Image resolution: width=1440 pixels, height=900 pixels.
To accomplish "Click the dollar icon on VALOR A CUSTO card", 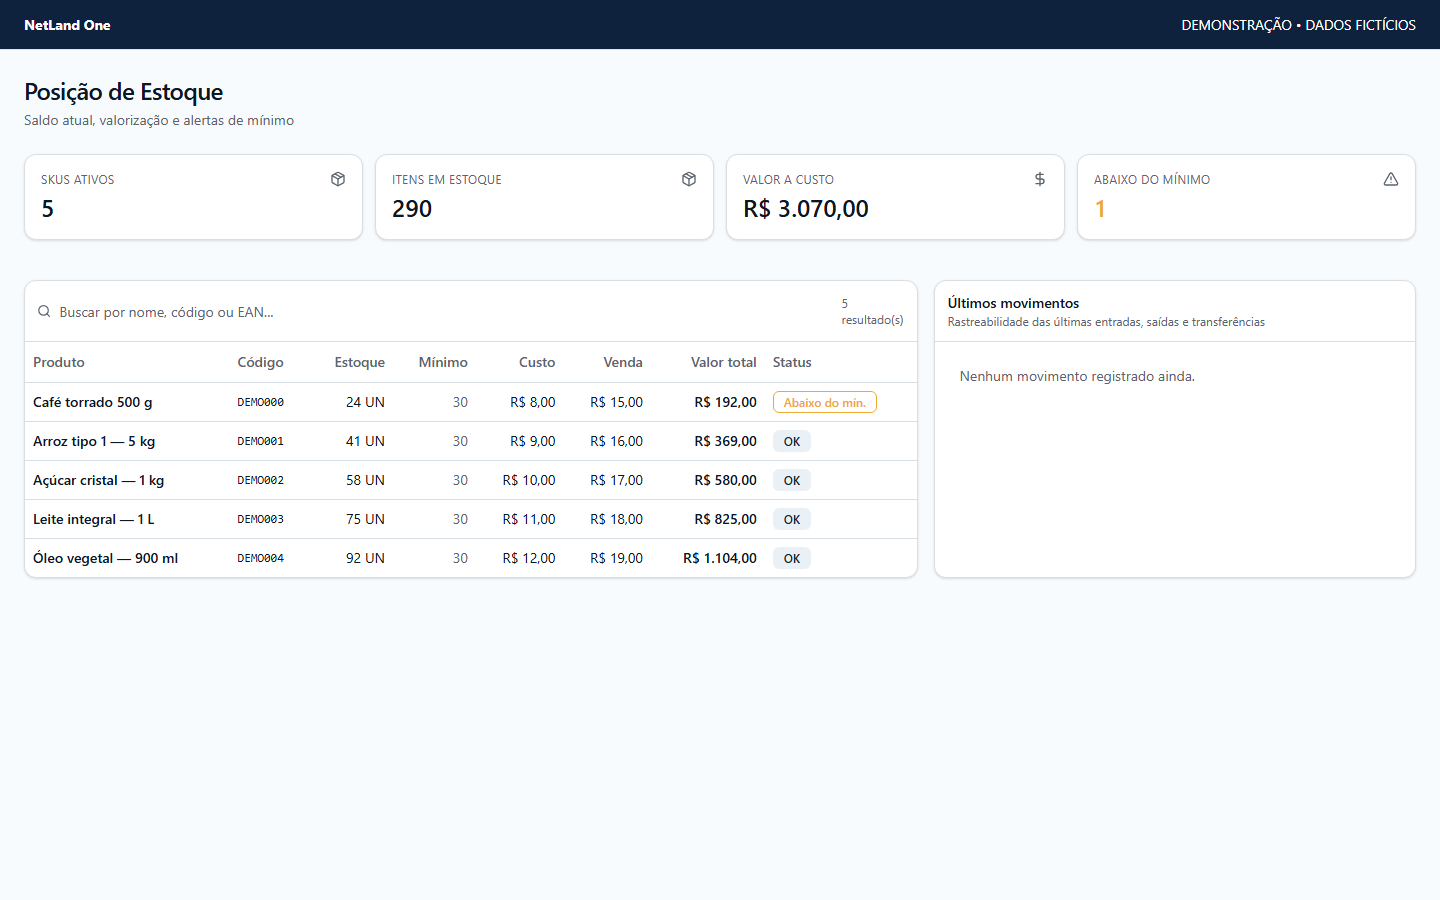I will pyautogui.click(x=1040, y=179).
